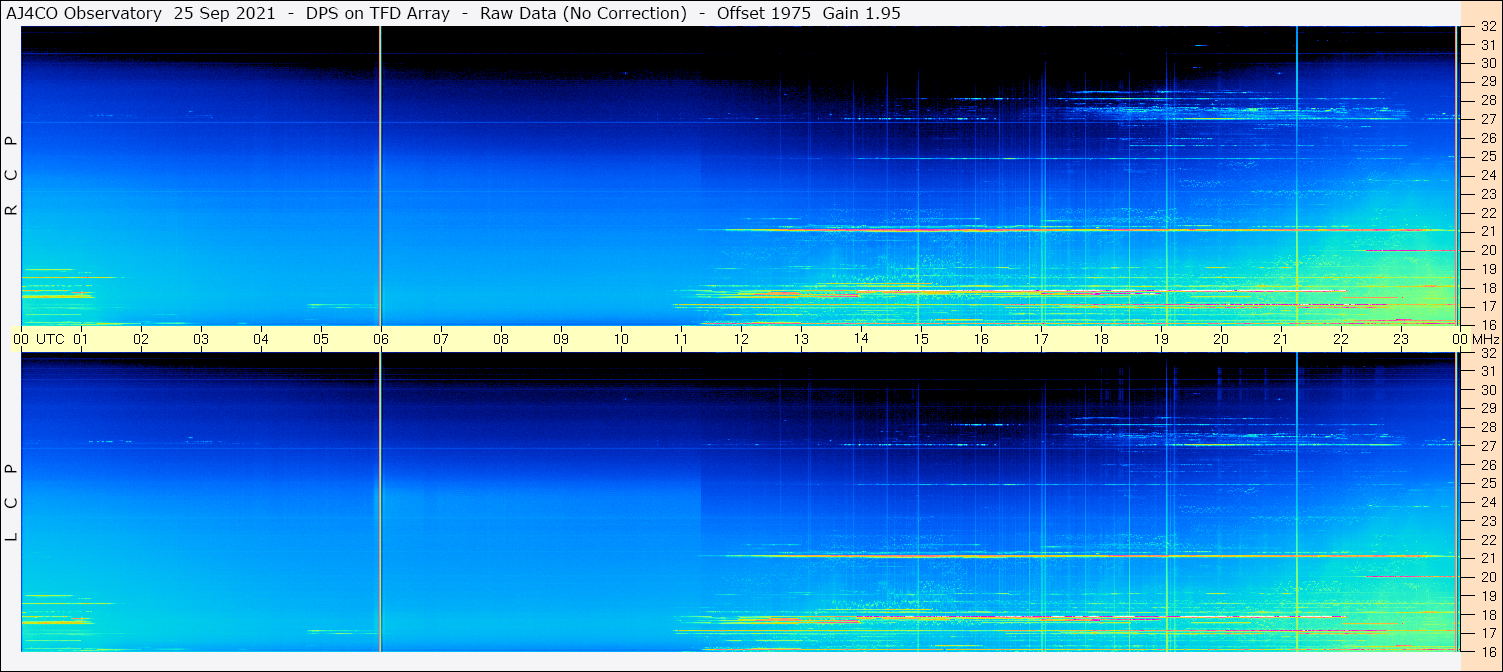
Task: Click the 26 MHz tick on LCP frequency scale
Action: 1488,465
